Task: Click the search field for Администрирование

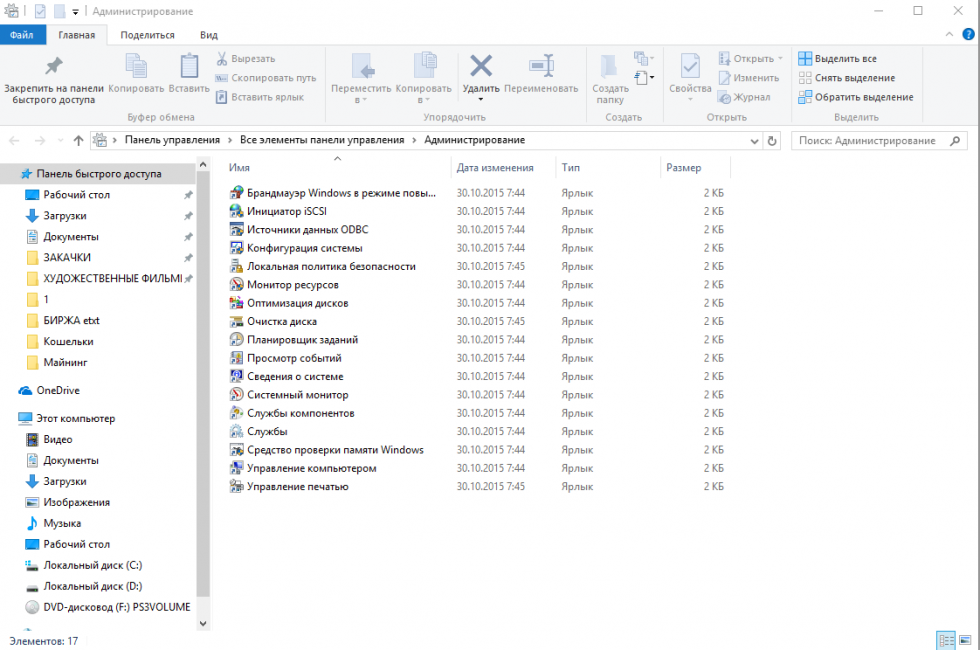Action: pos(879,141)
